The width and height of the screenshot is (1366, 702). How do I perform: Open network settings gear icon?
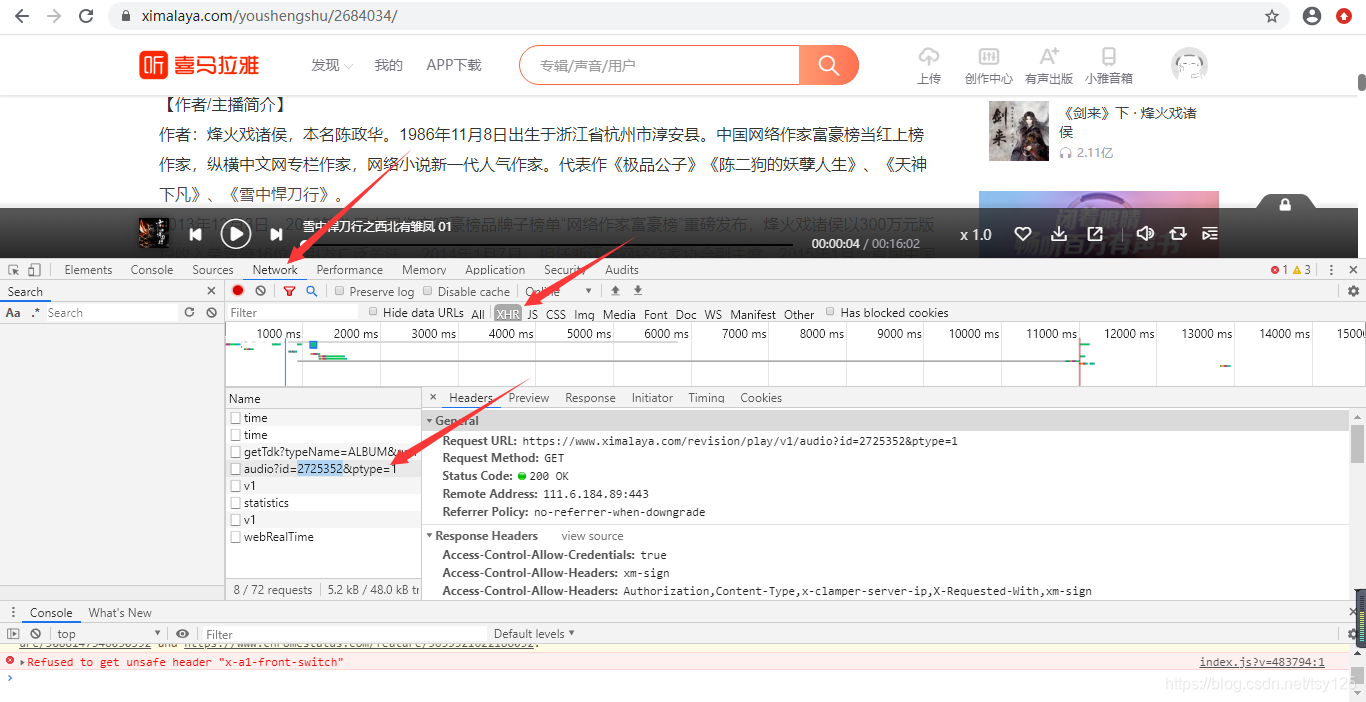1353,291
